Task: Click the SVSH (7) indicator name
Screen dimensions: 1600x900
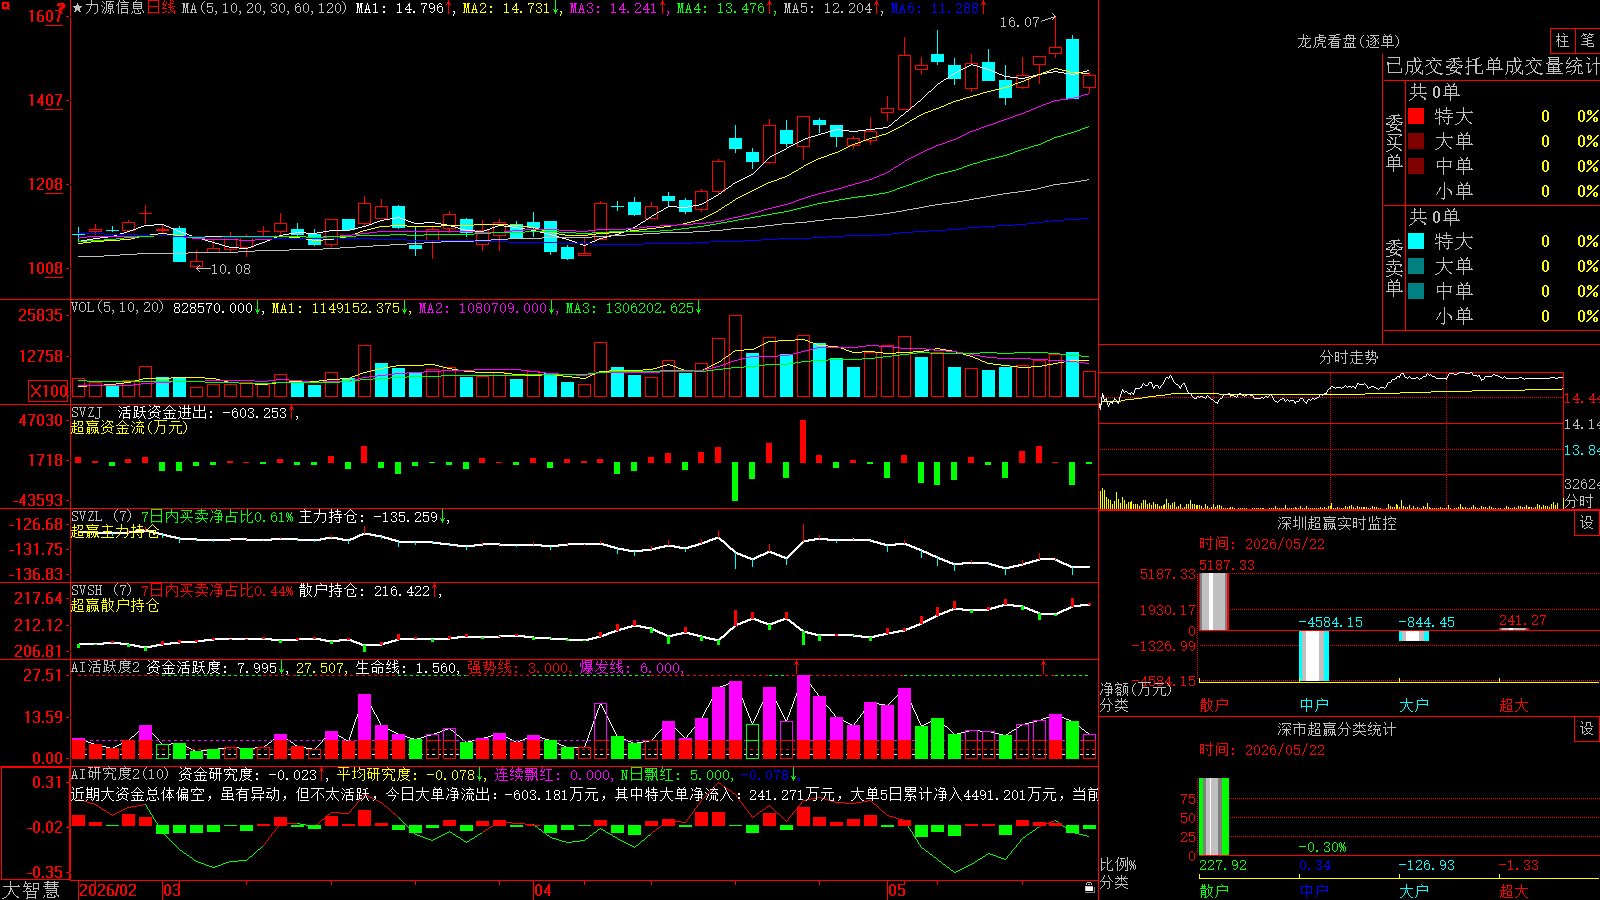Action: point(101,591)
